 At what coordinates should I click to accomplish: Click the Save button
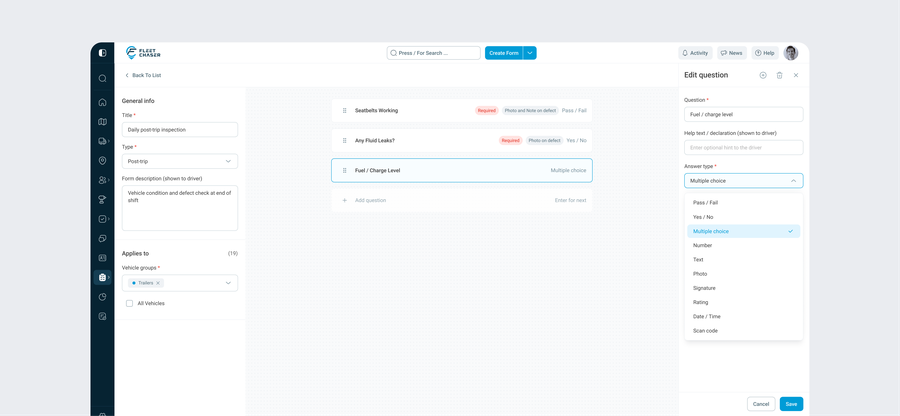coord(792,404)
